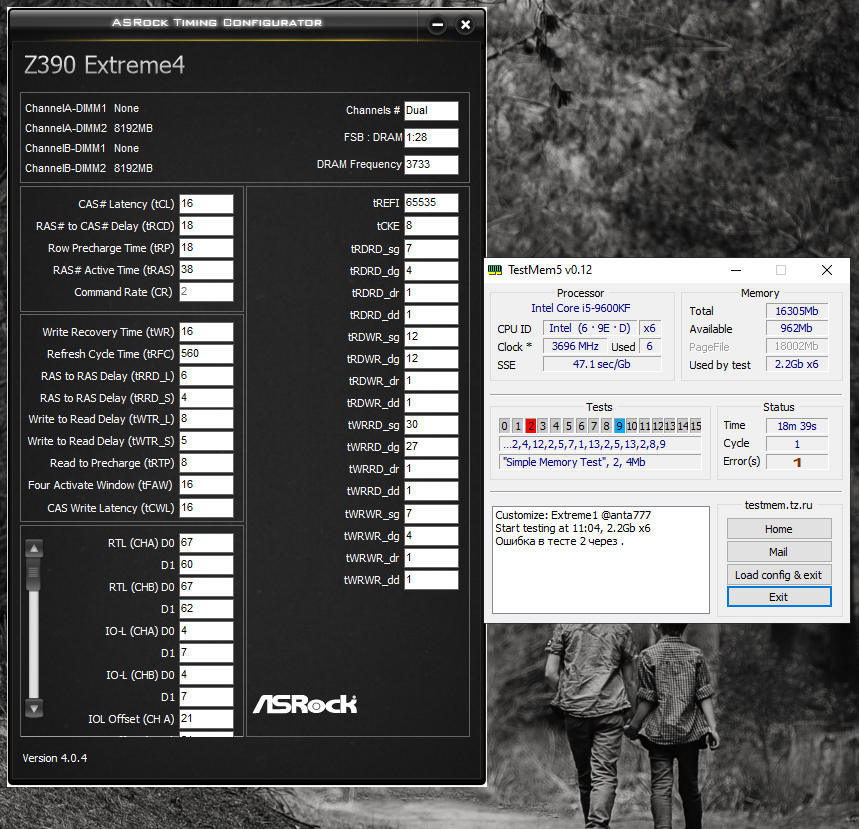Click Load config & exit button

778,575
